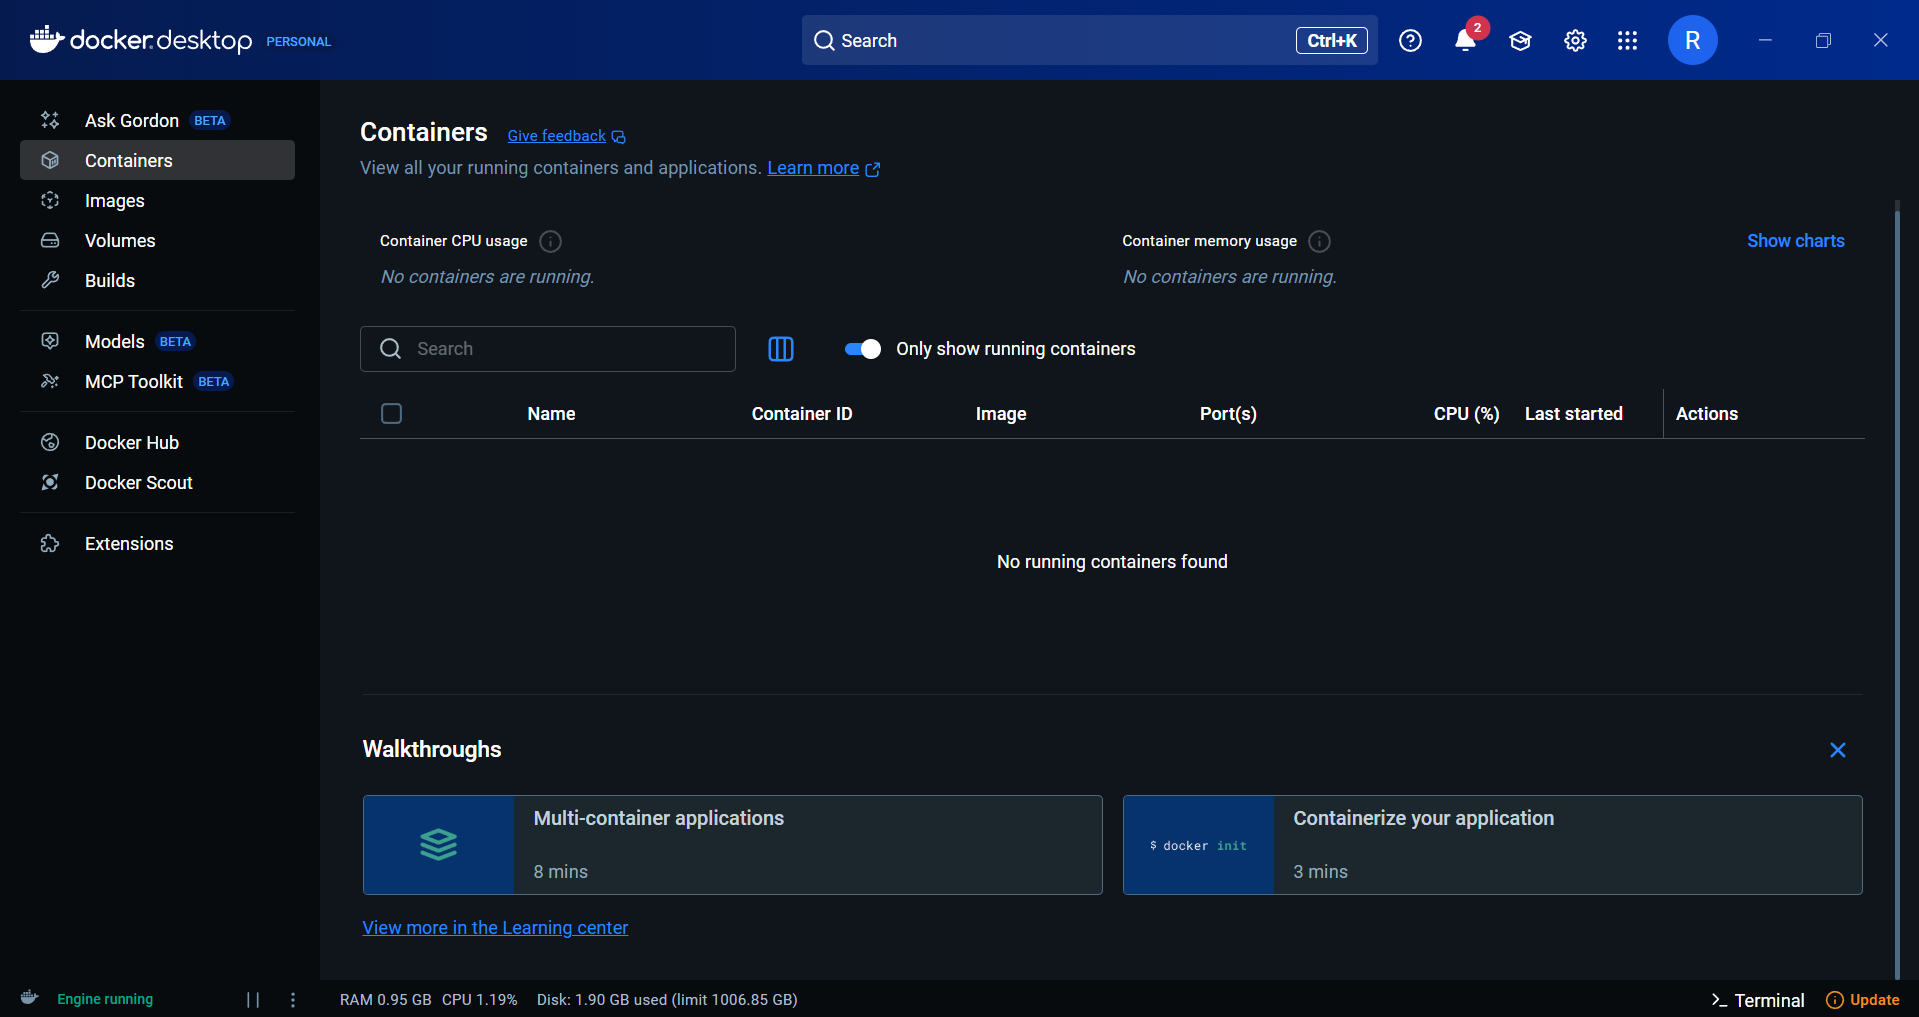Click the Port(s) column header
The height and width of the screenshot is (1017, 1919).
pos(1228,414)
